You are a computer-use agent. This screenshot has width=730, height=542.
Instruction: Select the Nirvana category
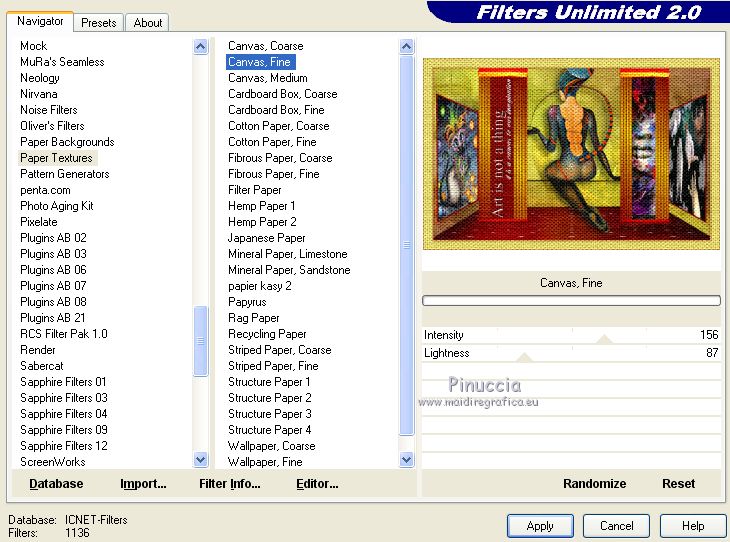pos(39,94)
